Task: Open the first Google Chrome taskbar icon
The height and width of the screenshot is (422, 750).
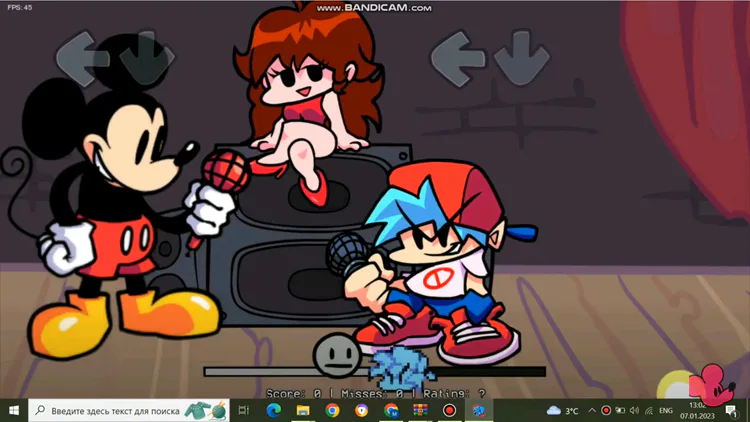Action: tap(332, 411)
